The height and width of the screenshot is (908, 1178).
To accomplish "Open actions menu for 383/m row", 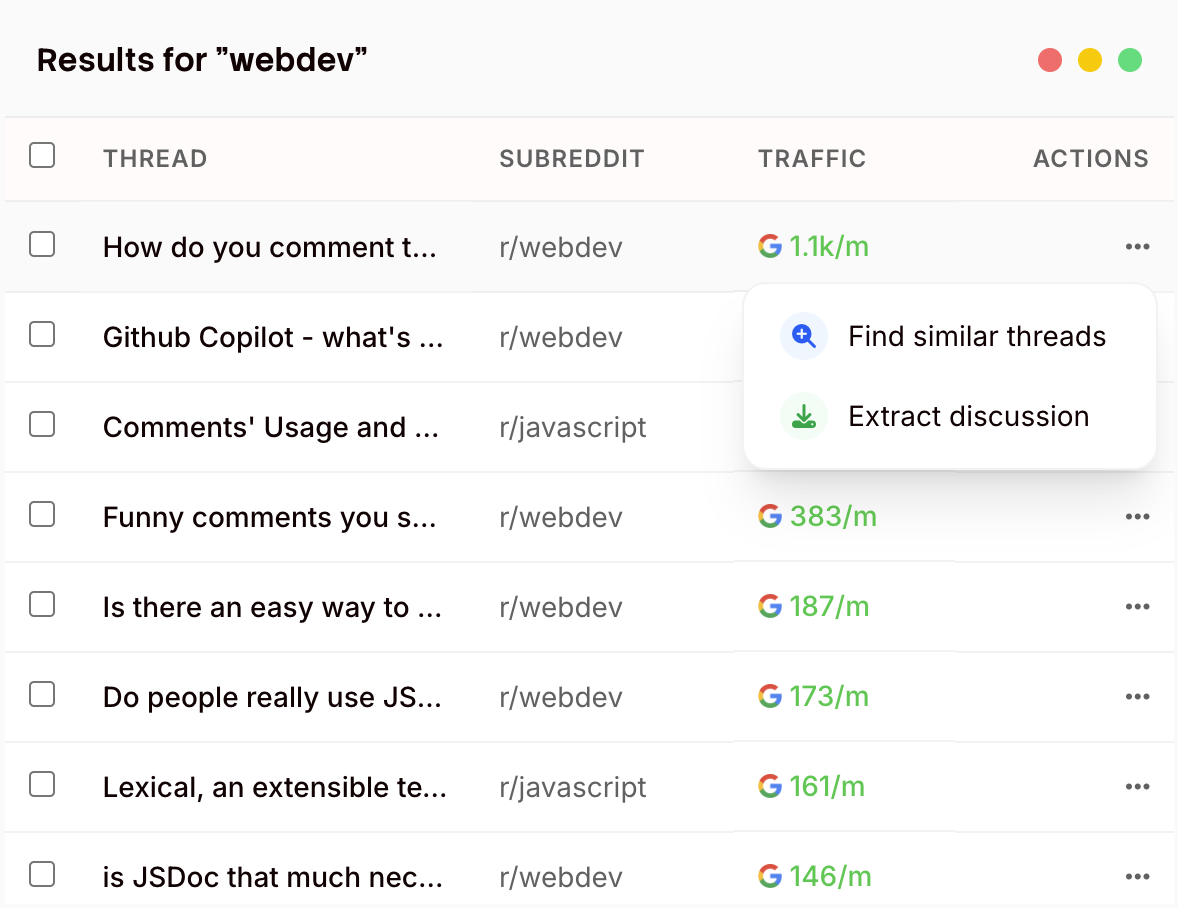I will point(1137,517).
